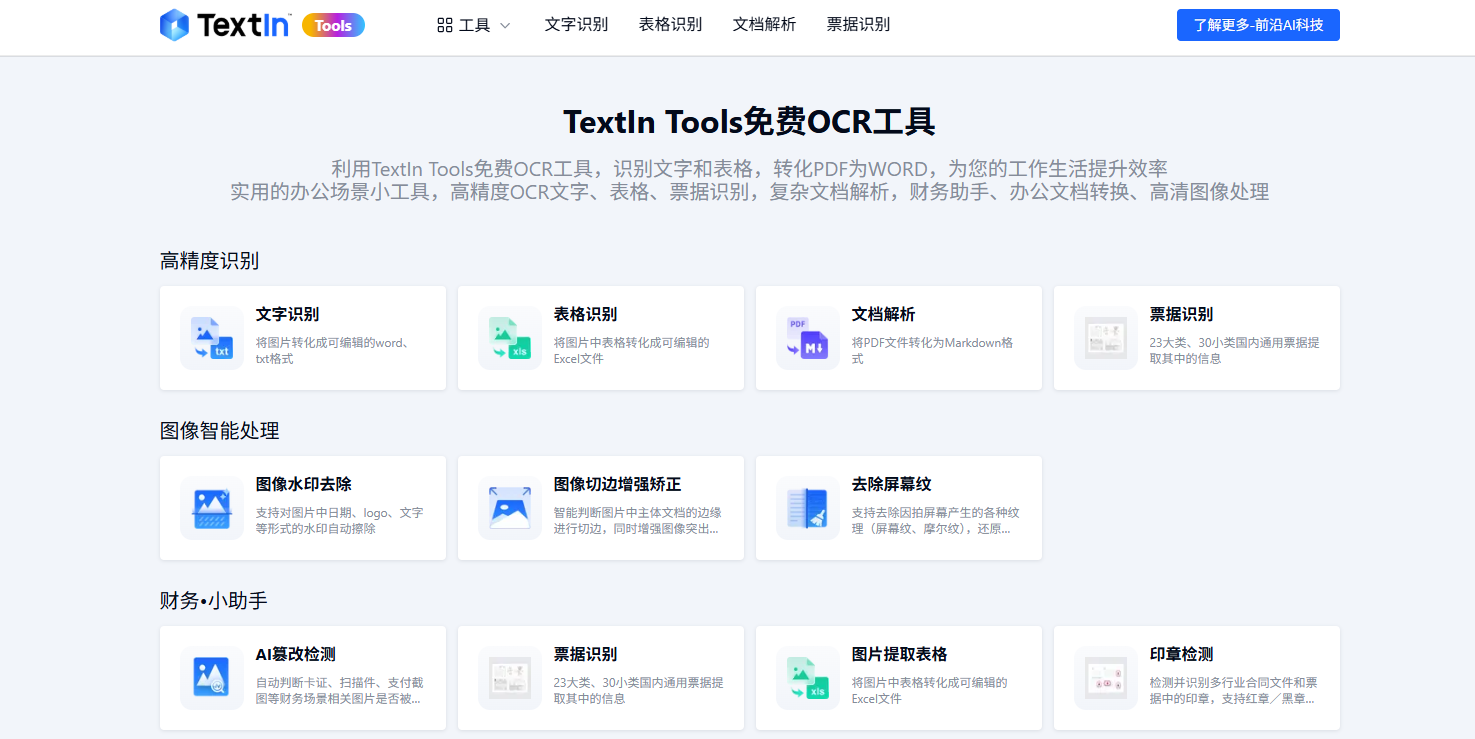Image resolution: width=1475 pixels, height=739 pixels.
Task: Click description starting 支持对图片中日期、logo
Action: (340, 520)
